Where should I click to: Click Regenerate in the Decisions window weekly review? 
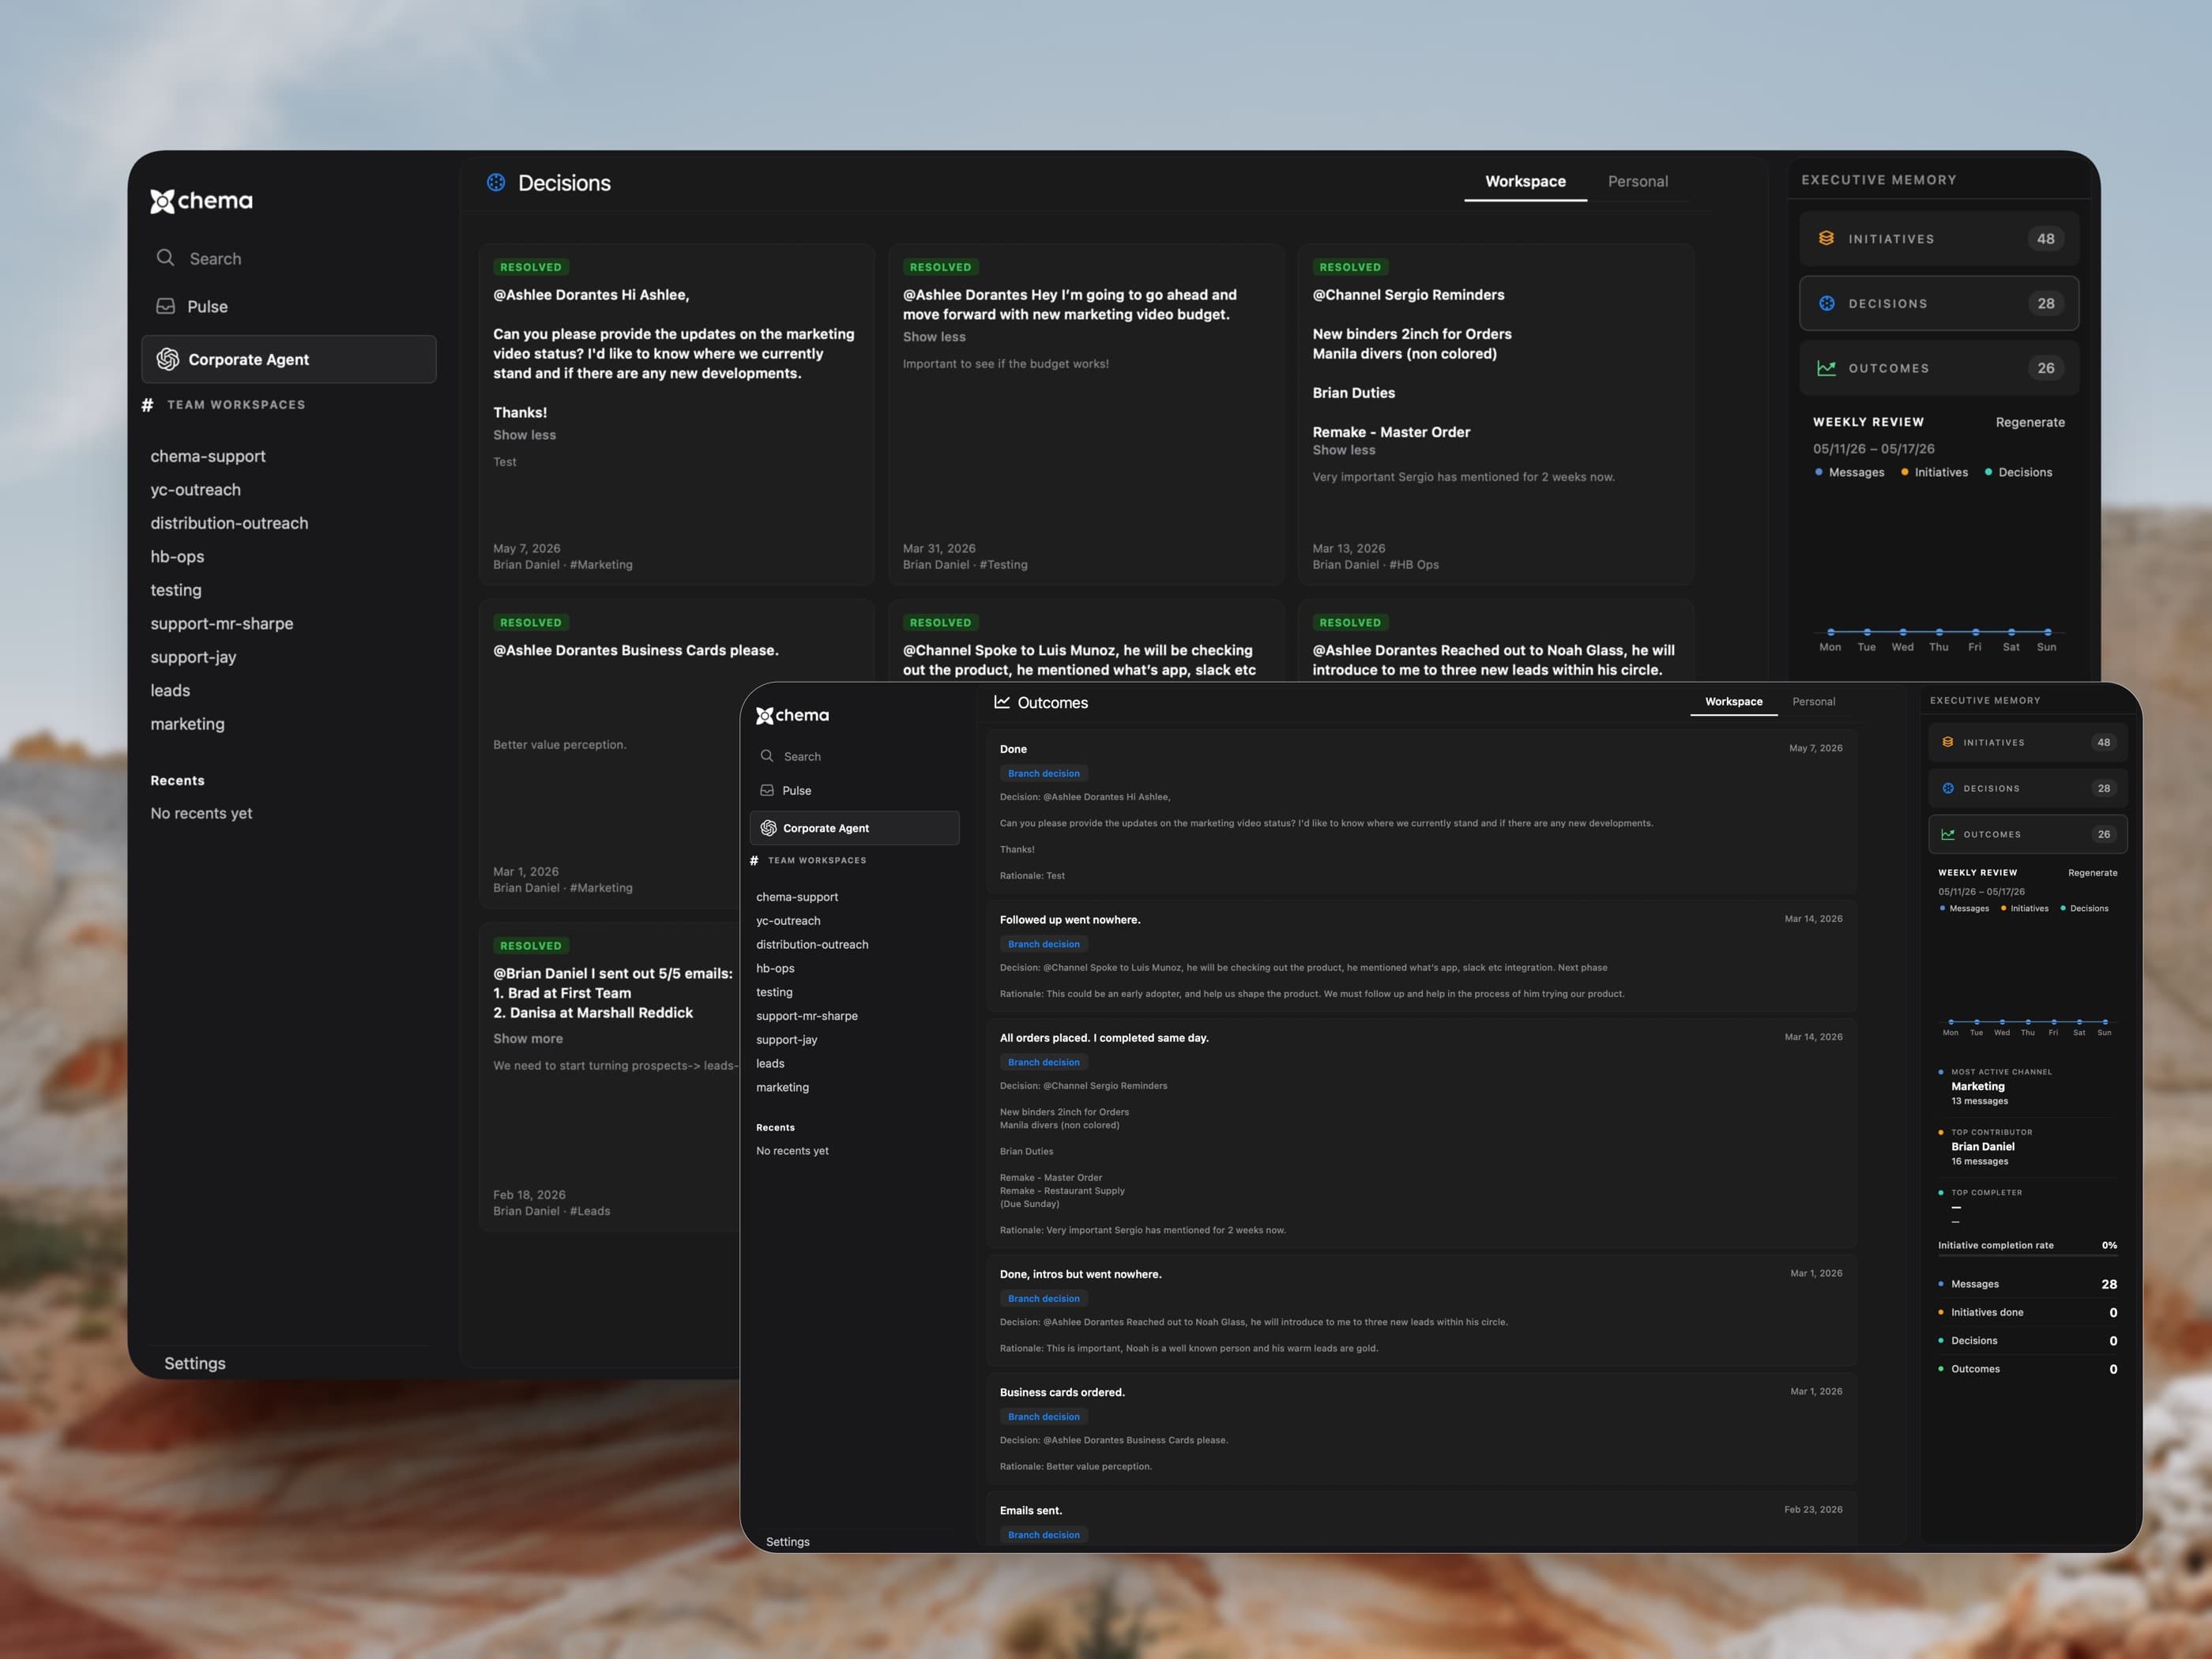pos(2030,422)
